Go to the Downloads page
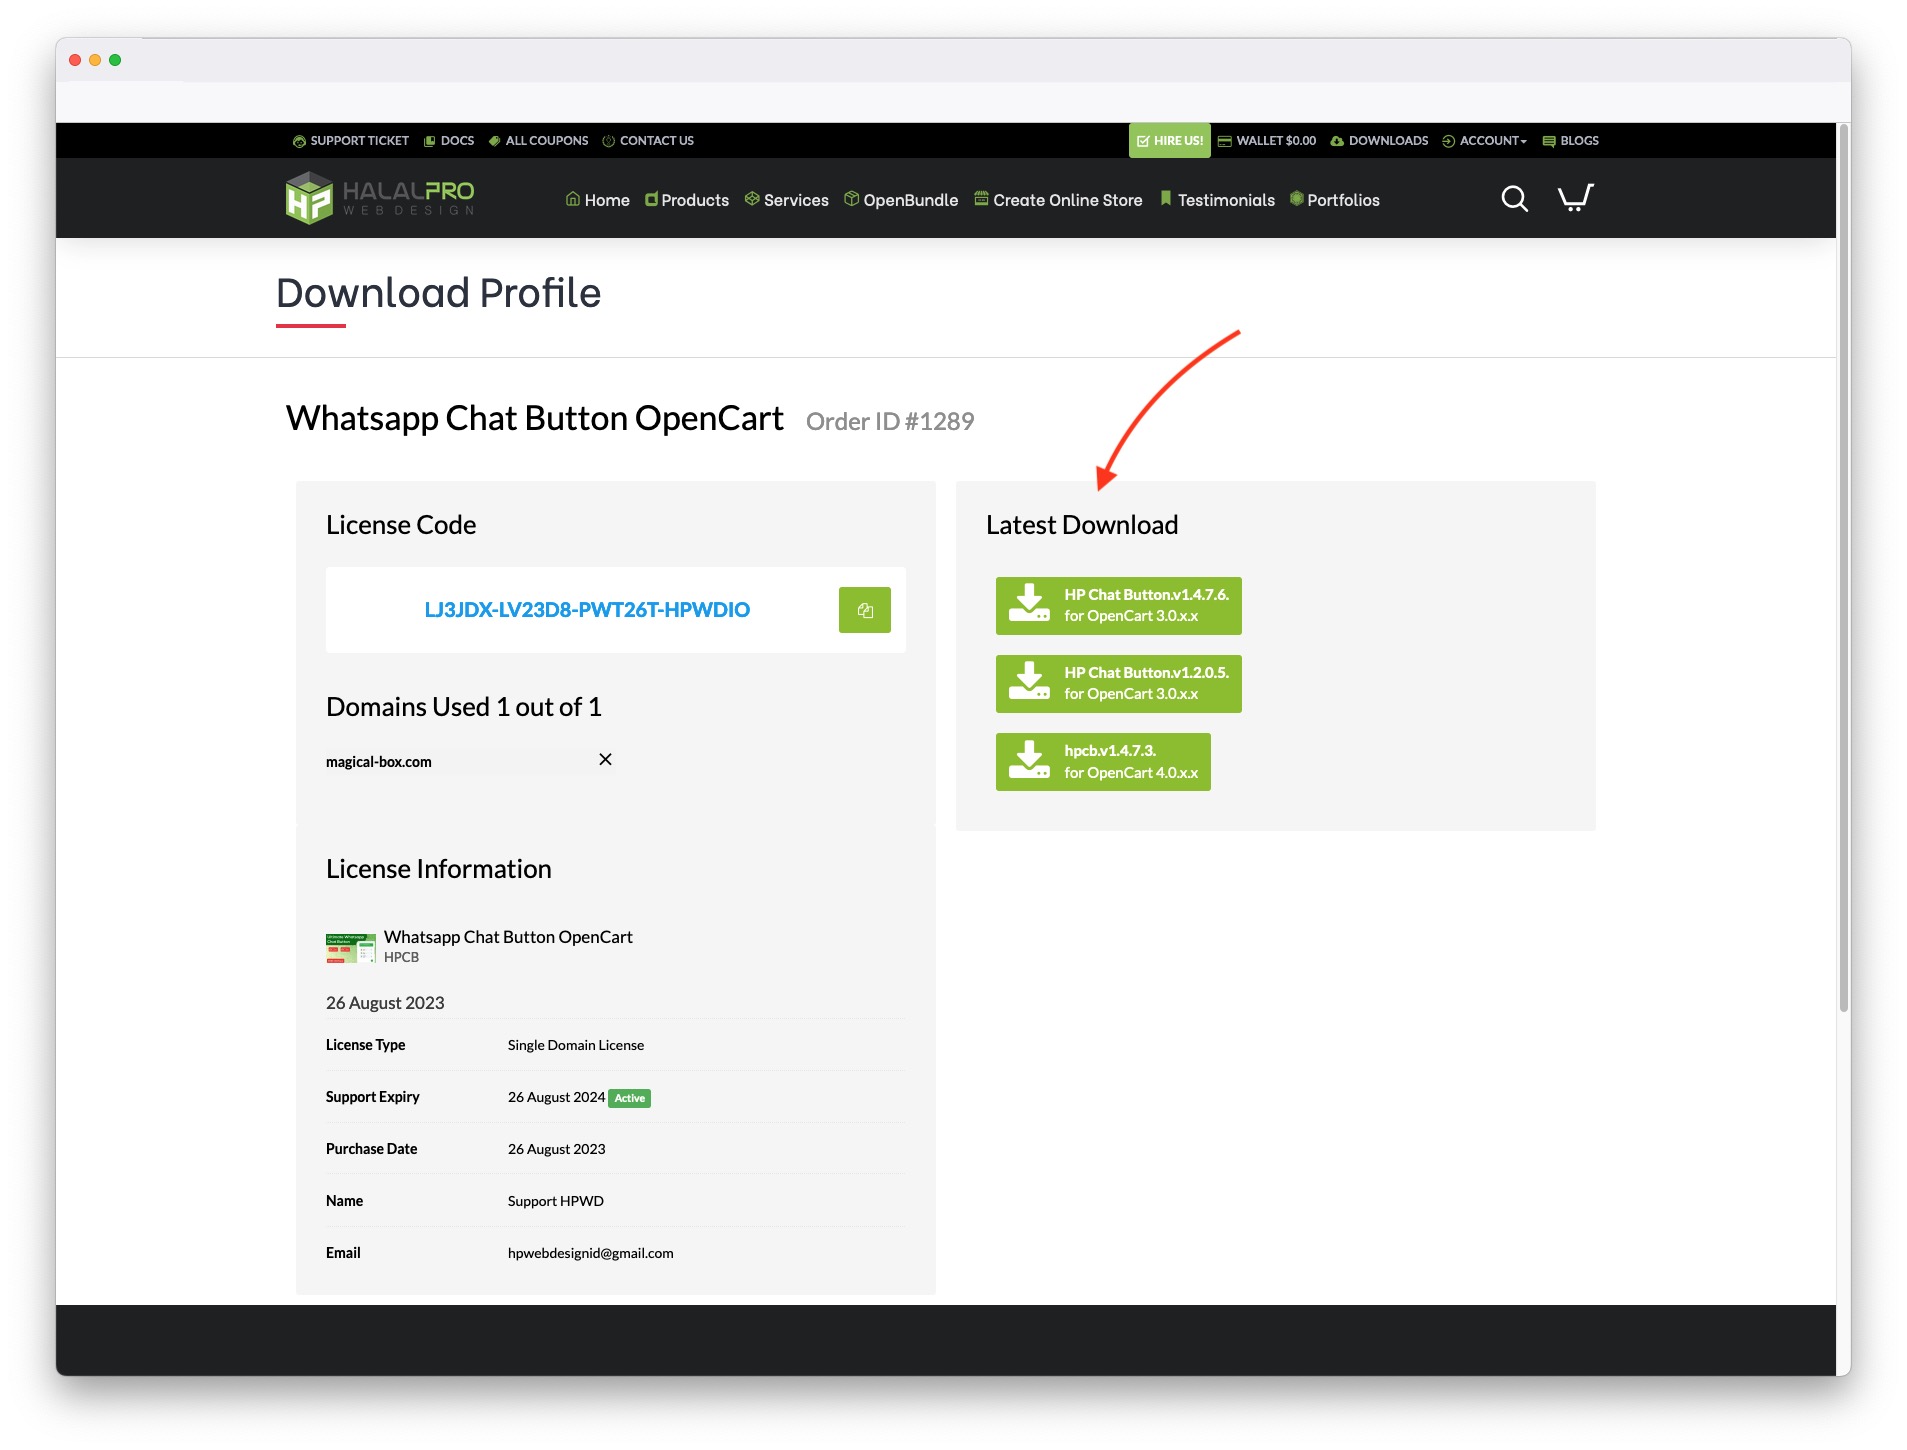Image resolution: width=1907 pixels, height=1450 pixels. (x=1379, y=141)
